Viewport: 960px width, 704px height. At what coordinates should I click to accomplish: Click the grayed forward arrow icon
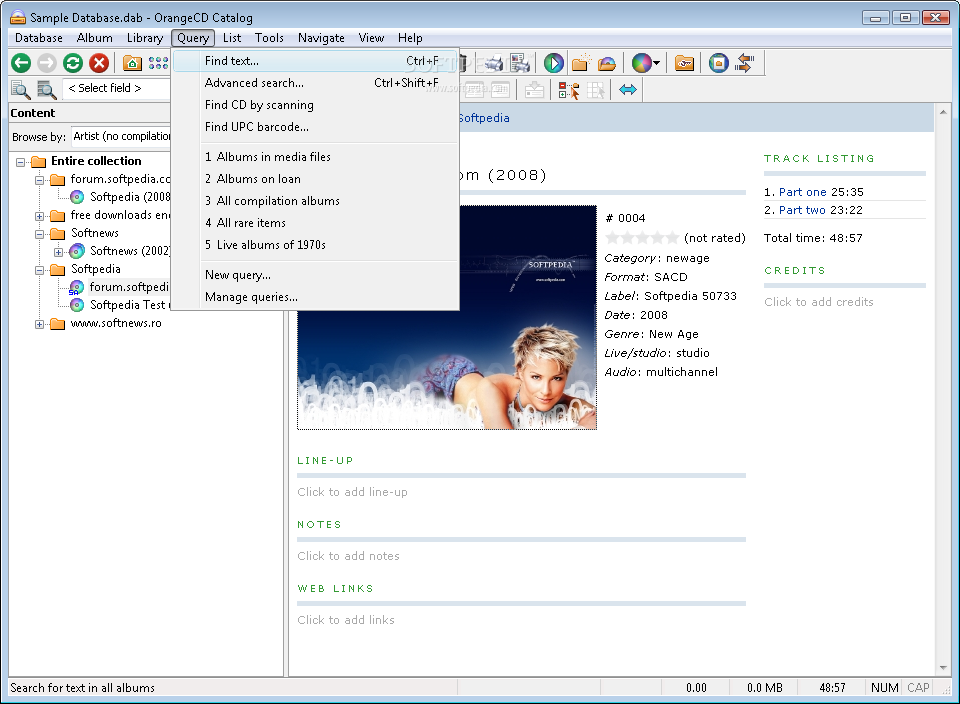tap(47, 63)
